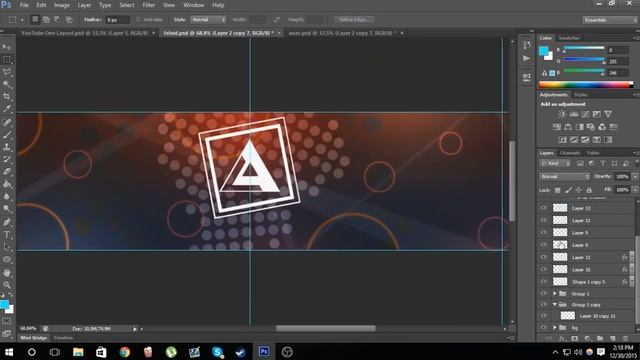This screenshot has width=640, height=360.
Task: Add a Brightness/Contrast adjustment
Action: (x=562, y=114)
